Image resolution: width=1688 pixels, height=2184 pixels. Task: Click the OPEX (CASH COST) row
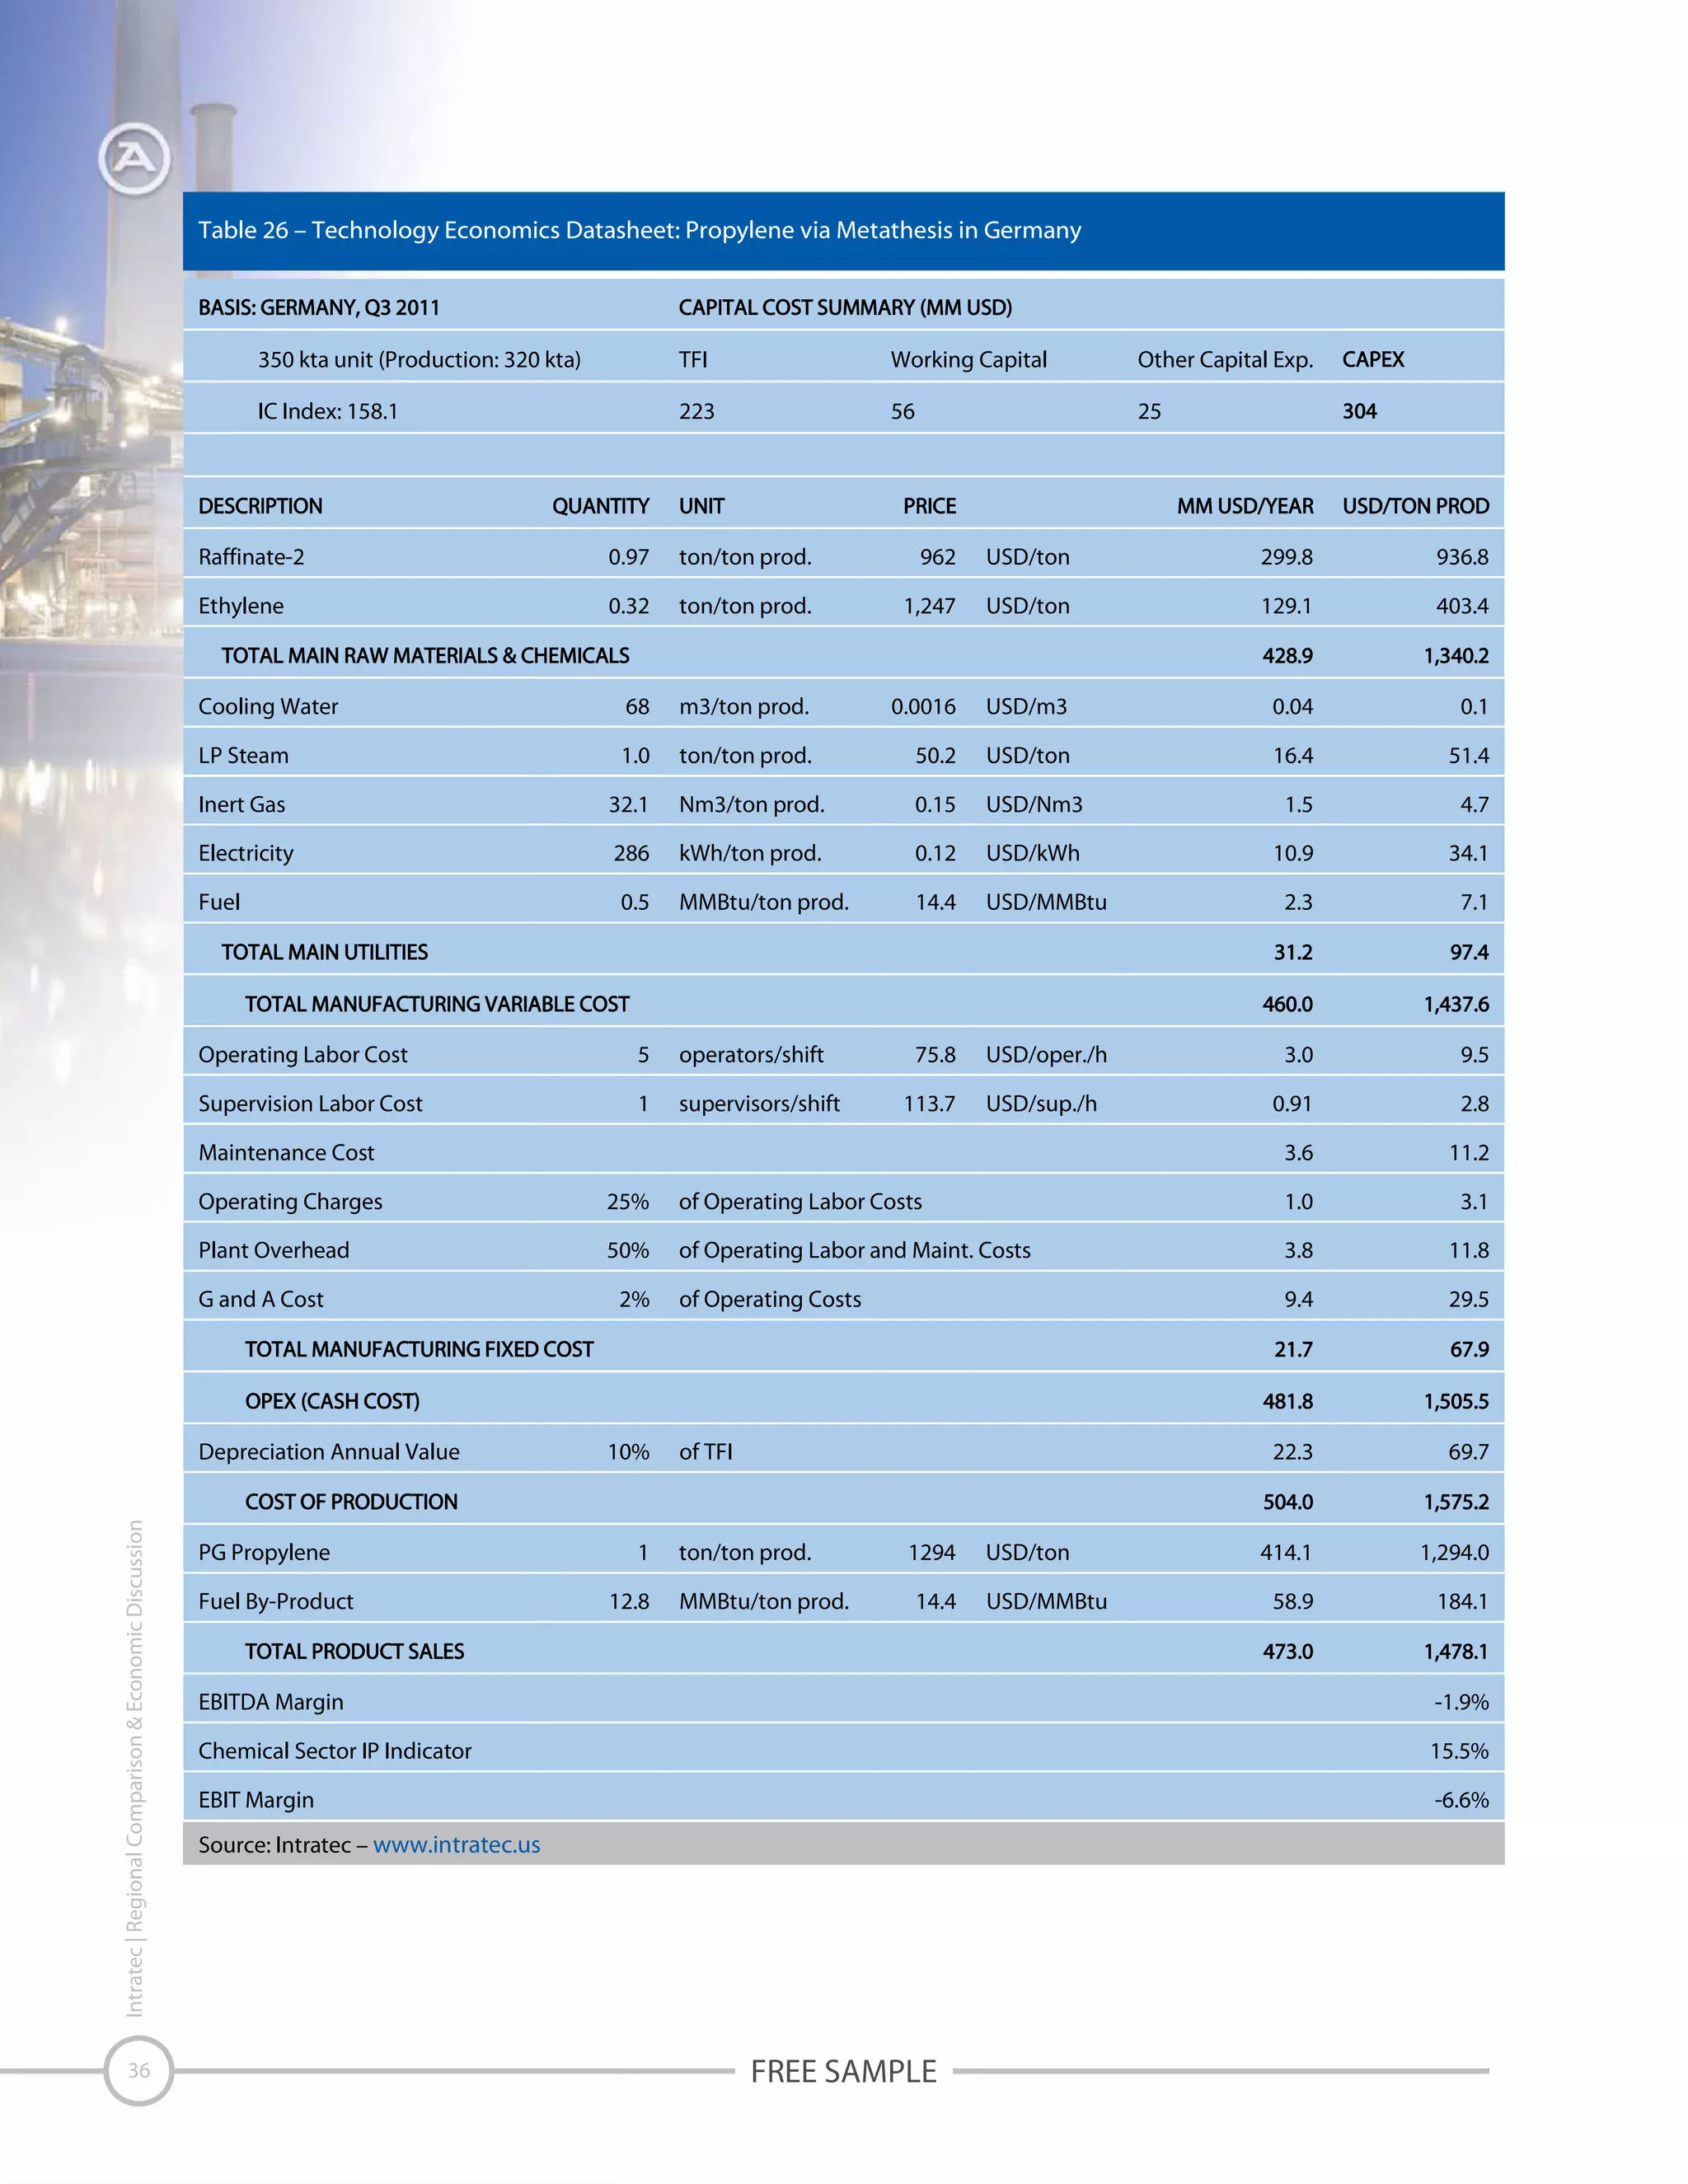pos(332,1401)
